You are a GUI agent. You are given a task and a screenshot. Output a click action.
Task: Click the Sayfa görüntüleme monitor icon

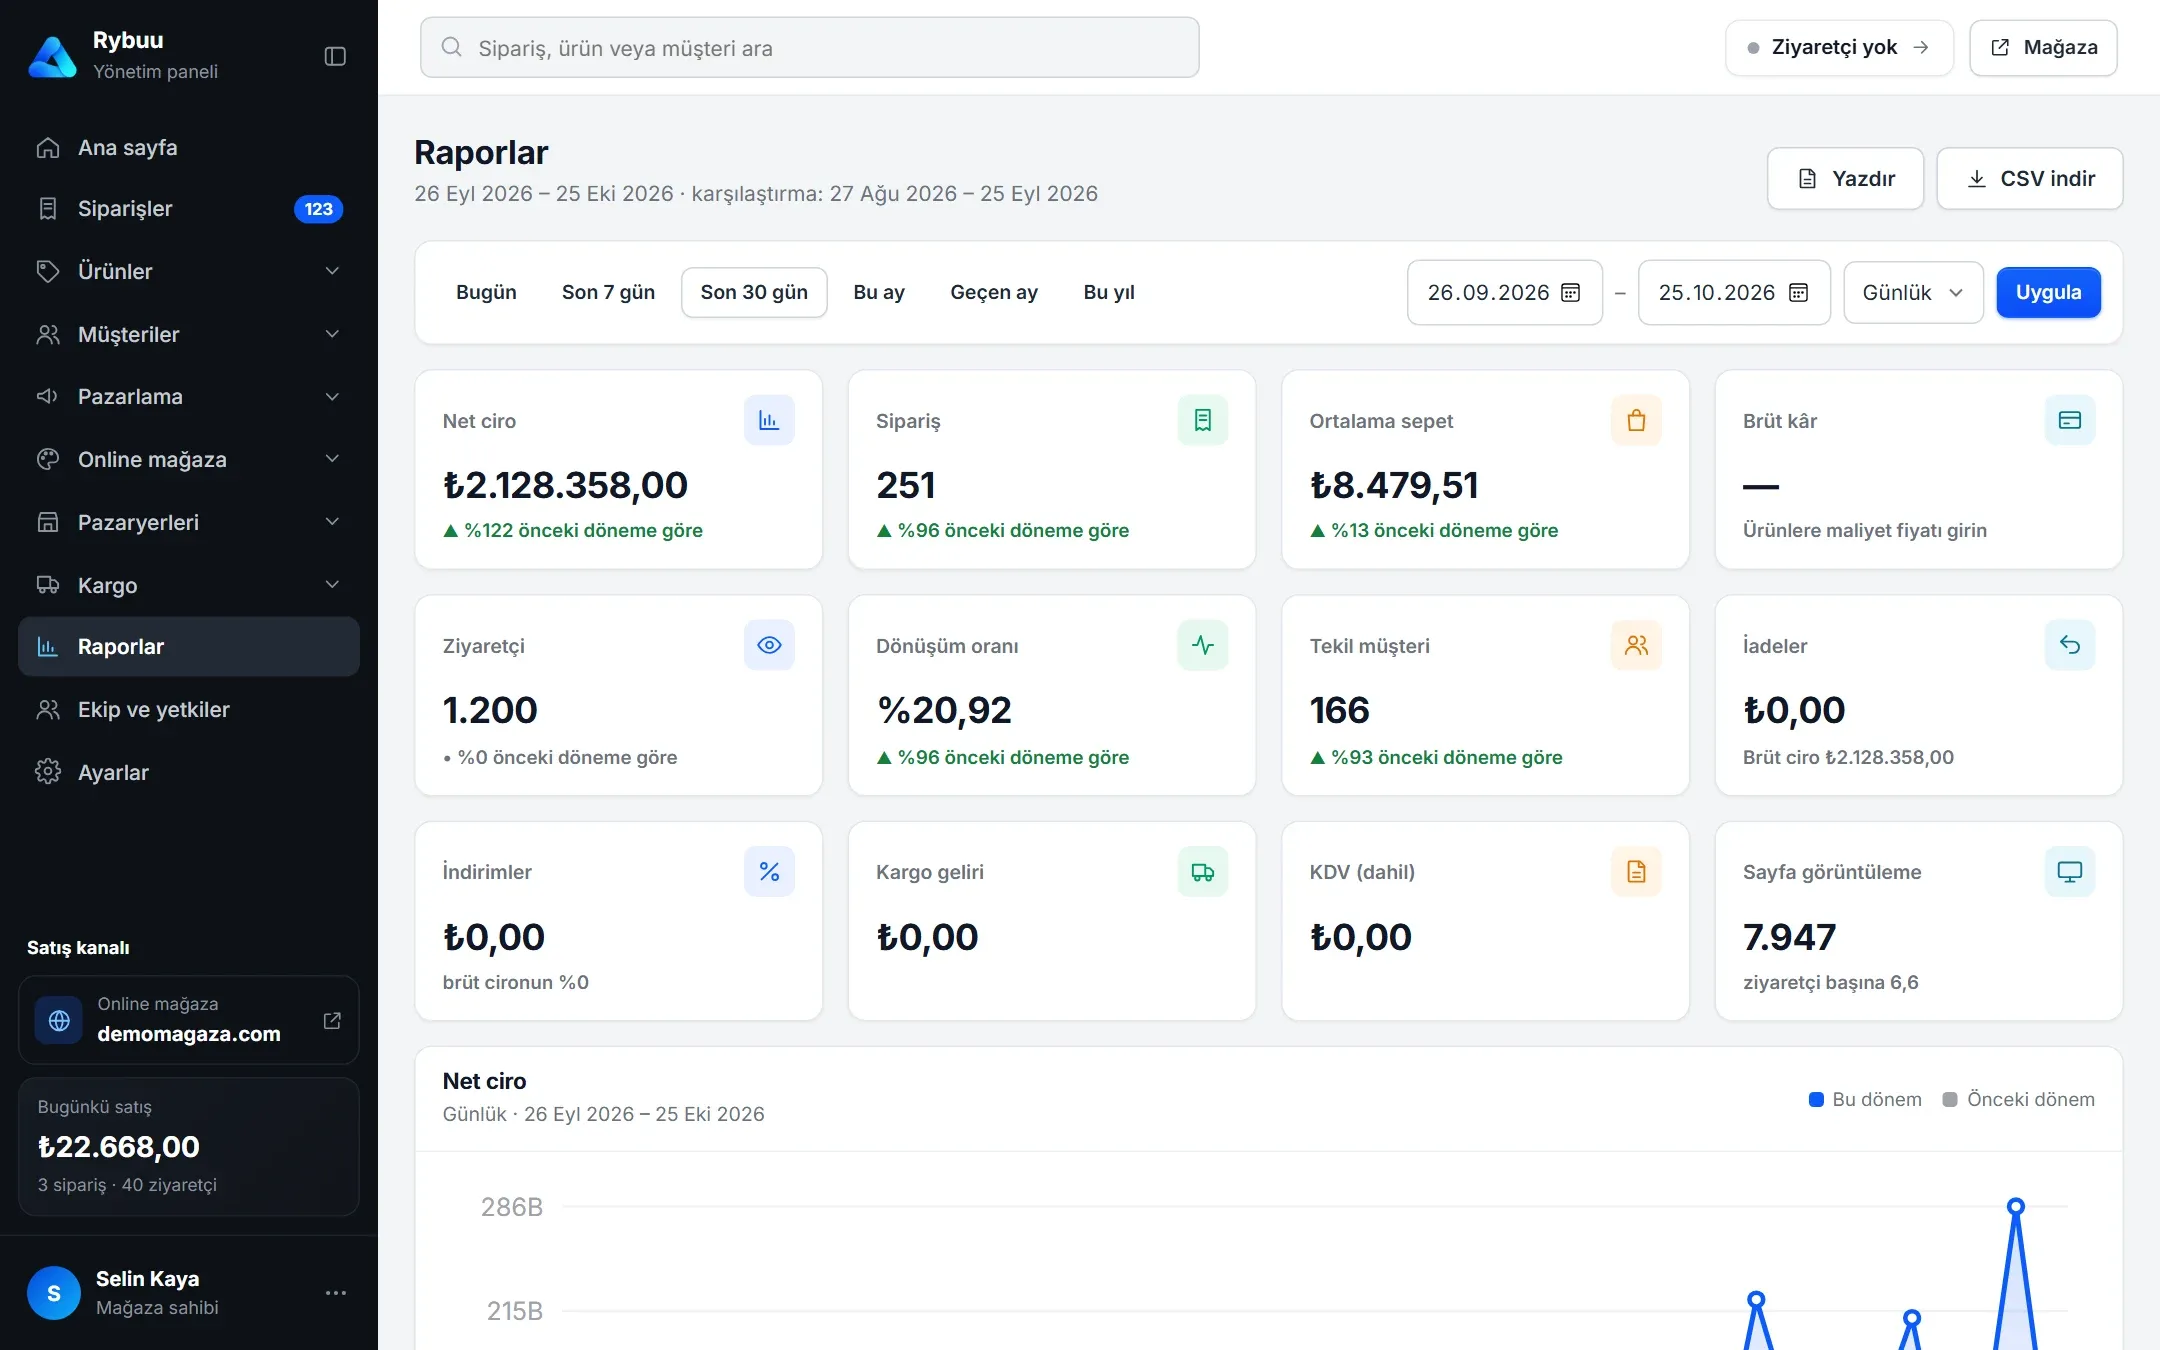pyautogui.click(x=2070, y=871)
